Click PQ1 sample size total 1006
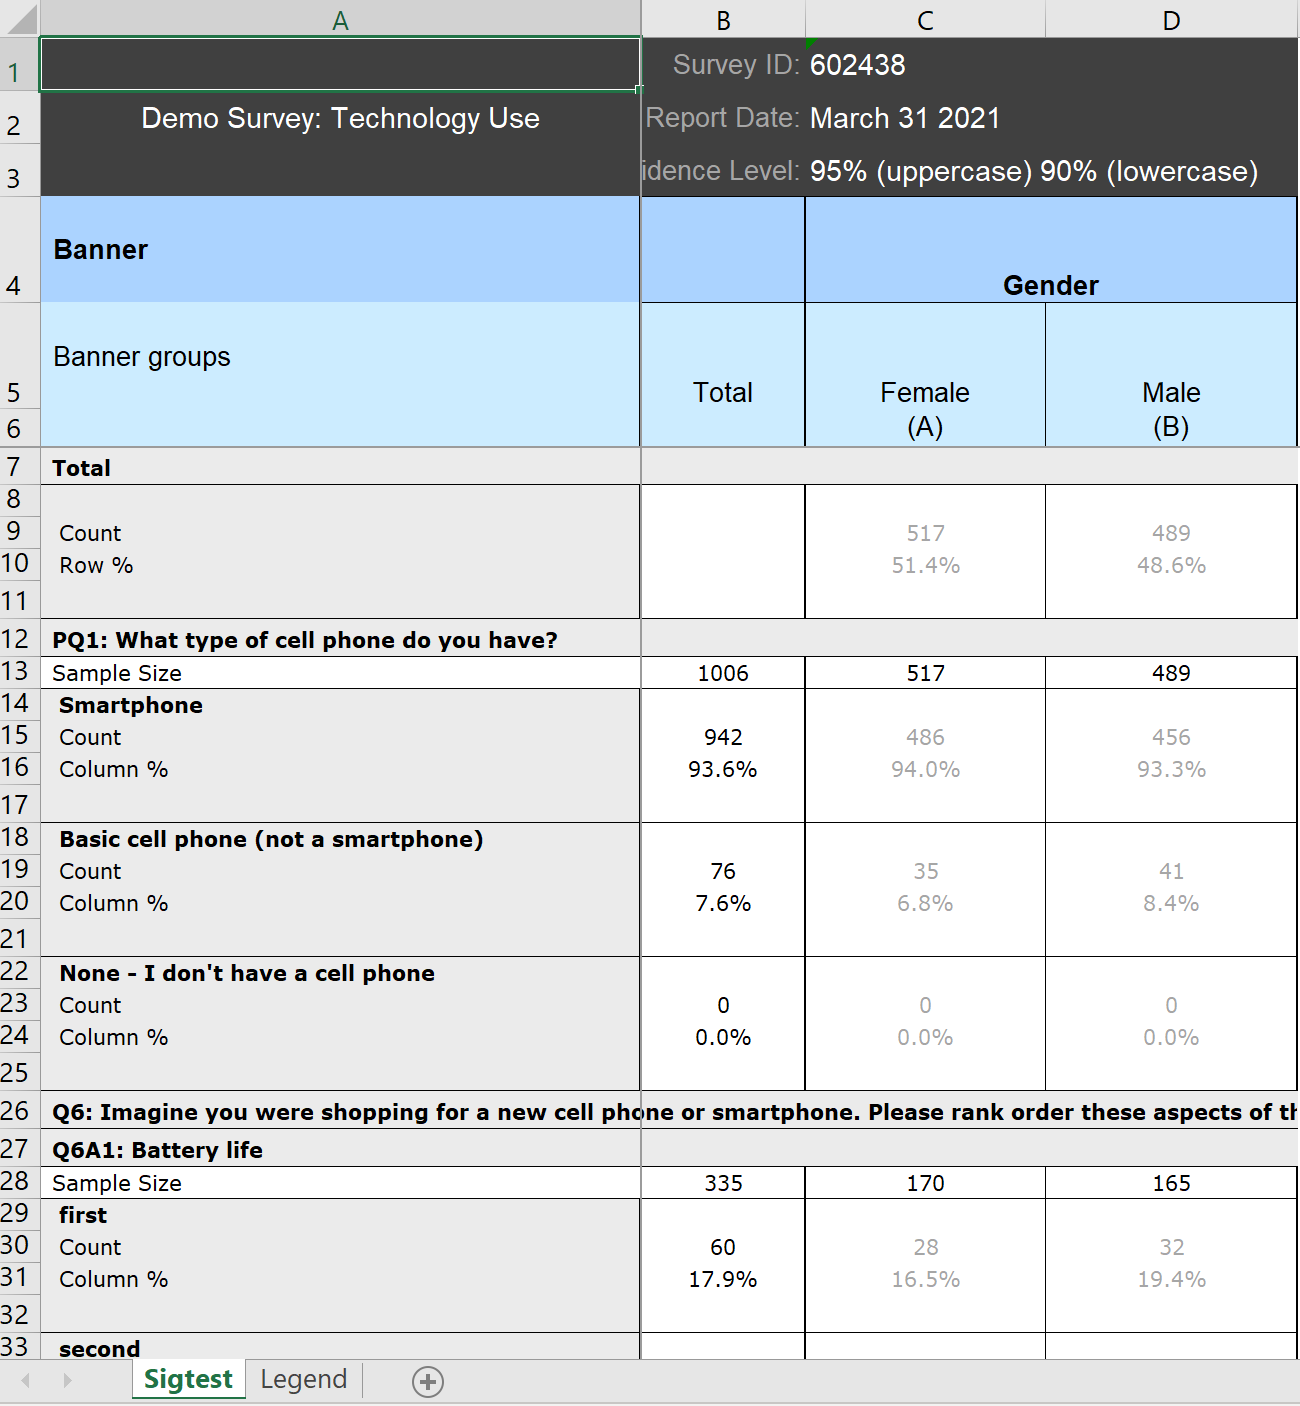This screenshot has width=1300, height=1406. click(723, 673)
